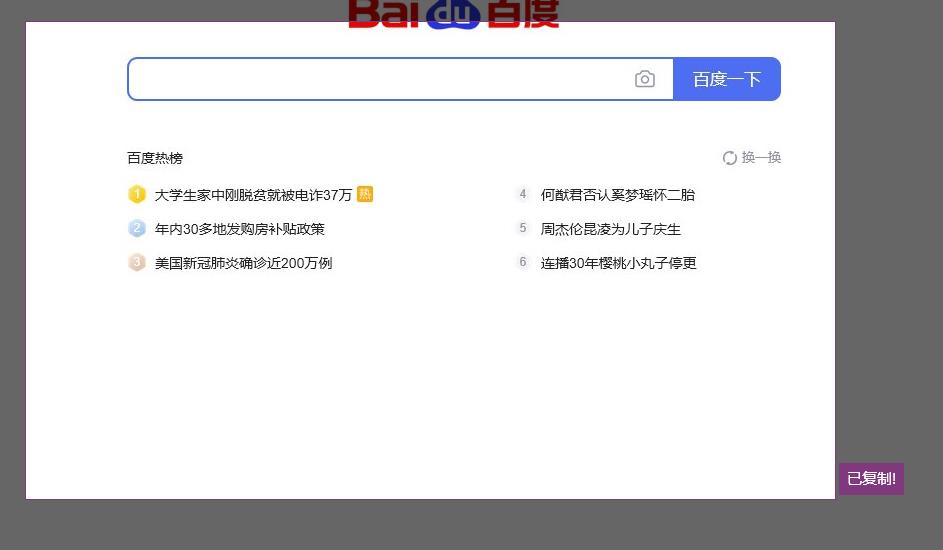Click the gold rank 1 badge

click(x=137, y=194)
